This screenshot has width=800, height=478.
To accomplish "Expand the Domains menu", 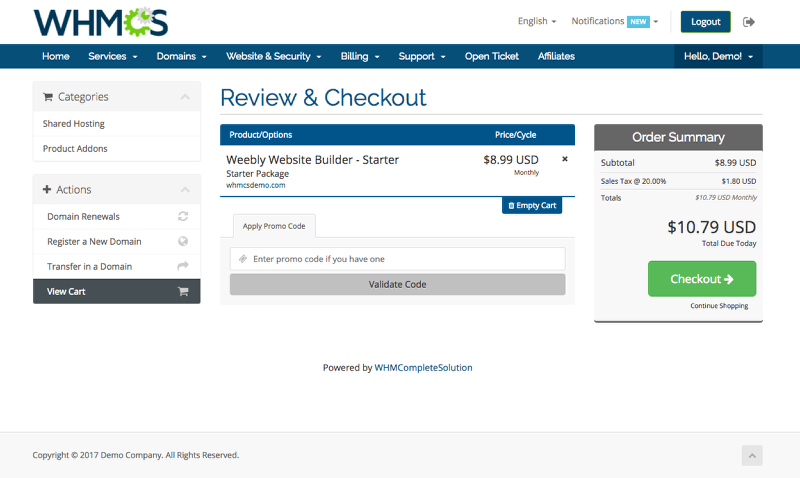I will (x=181, y=56).
